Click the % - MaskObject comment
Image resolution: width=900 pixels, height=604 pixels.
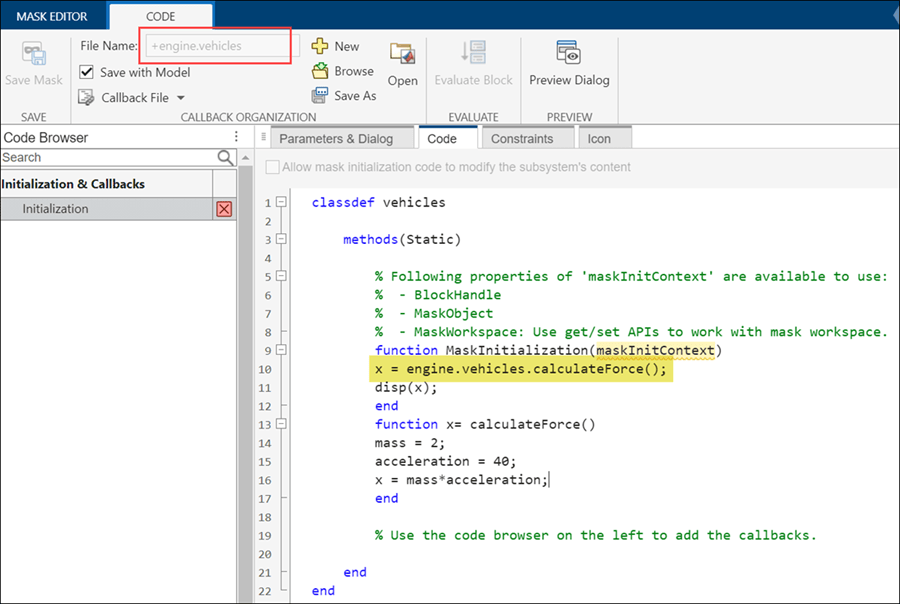click(434, 313)
